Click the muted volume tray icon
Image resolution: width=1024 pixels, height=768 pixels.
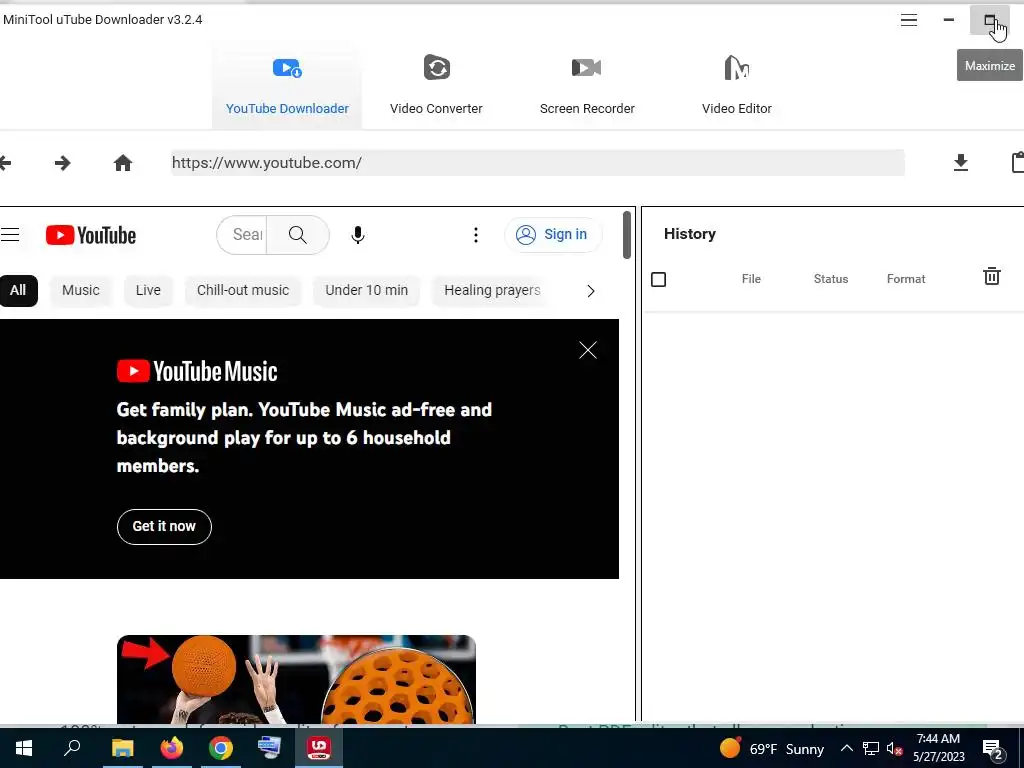(x=895, y=748)
